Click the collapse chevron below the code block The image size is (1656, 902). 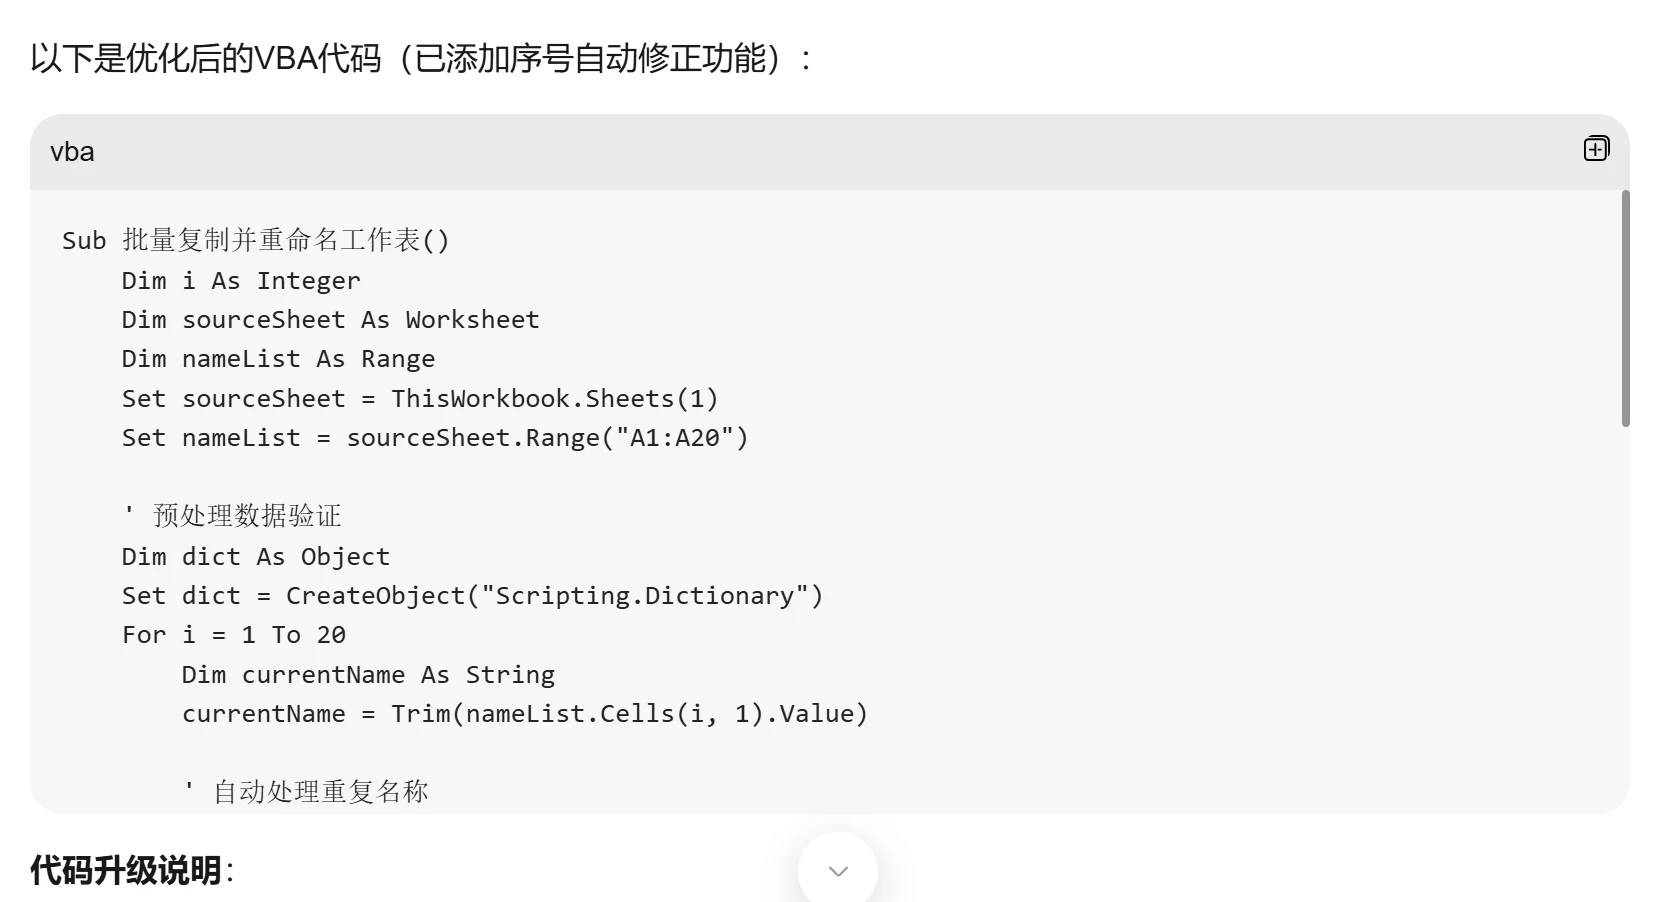(x=836, y=871)
